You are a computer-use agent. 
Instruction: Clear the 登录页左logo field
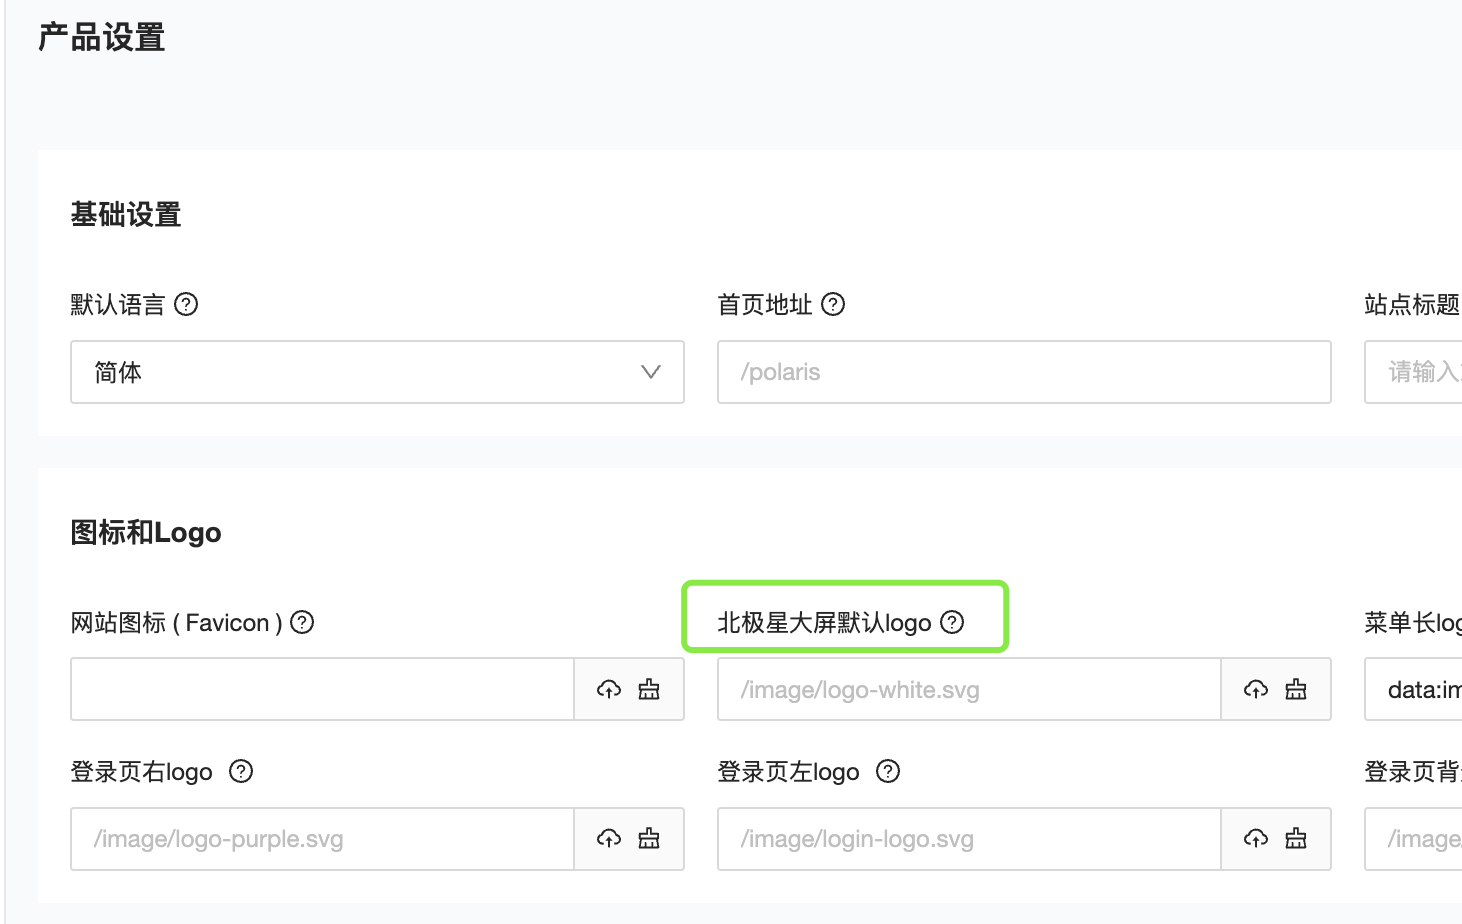(x=1296, y=838)
